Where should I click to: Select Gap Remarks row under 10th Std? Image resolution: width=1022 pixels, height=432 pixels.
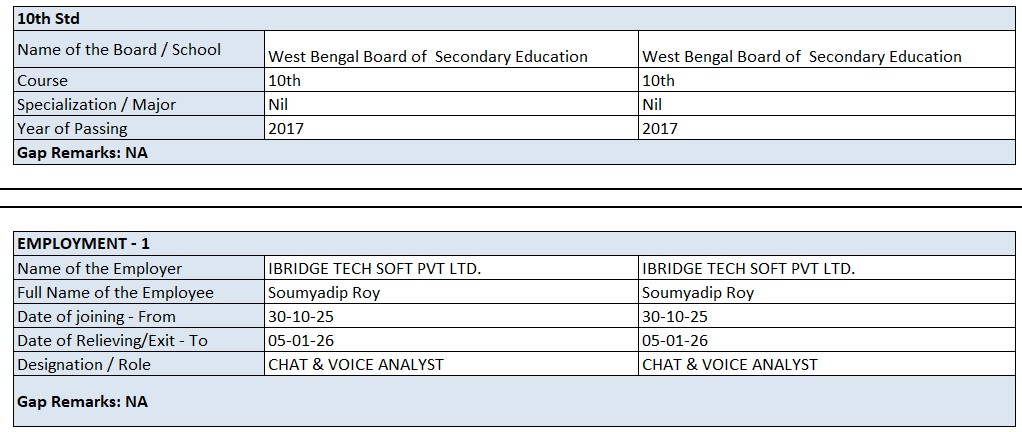[82, 152]
